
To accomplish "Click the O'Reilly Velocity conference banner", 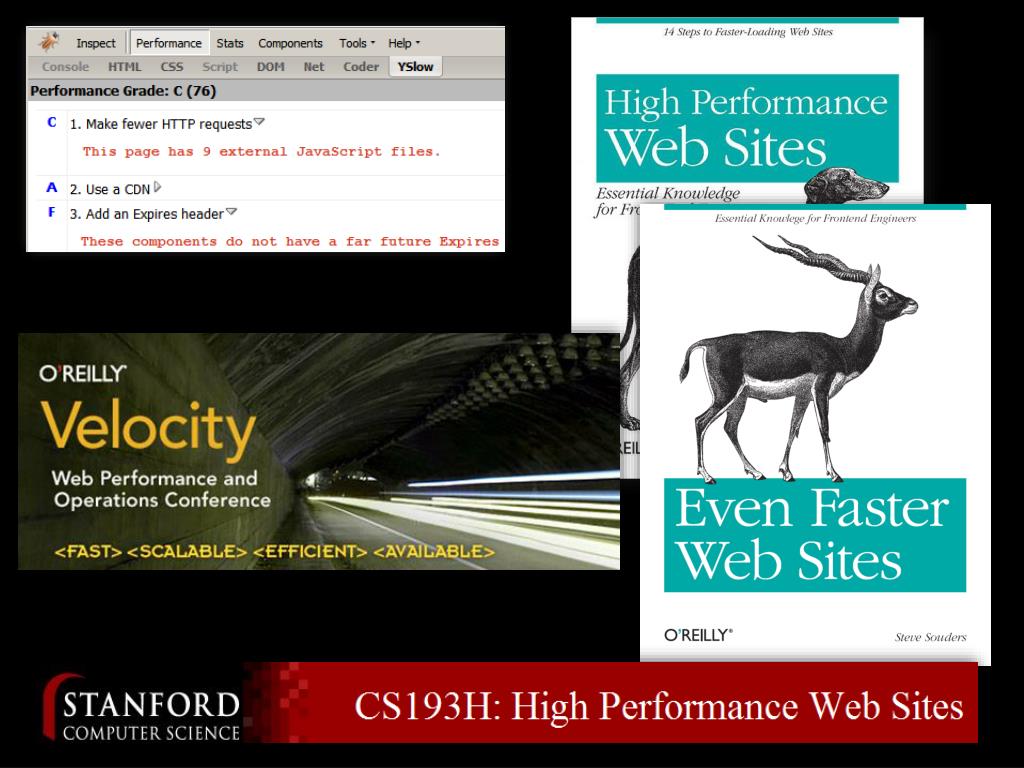I will 319,451.
